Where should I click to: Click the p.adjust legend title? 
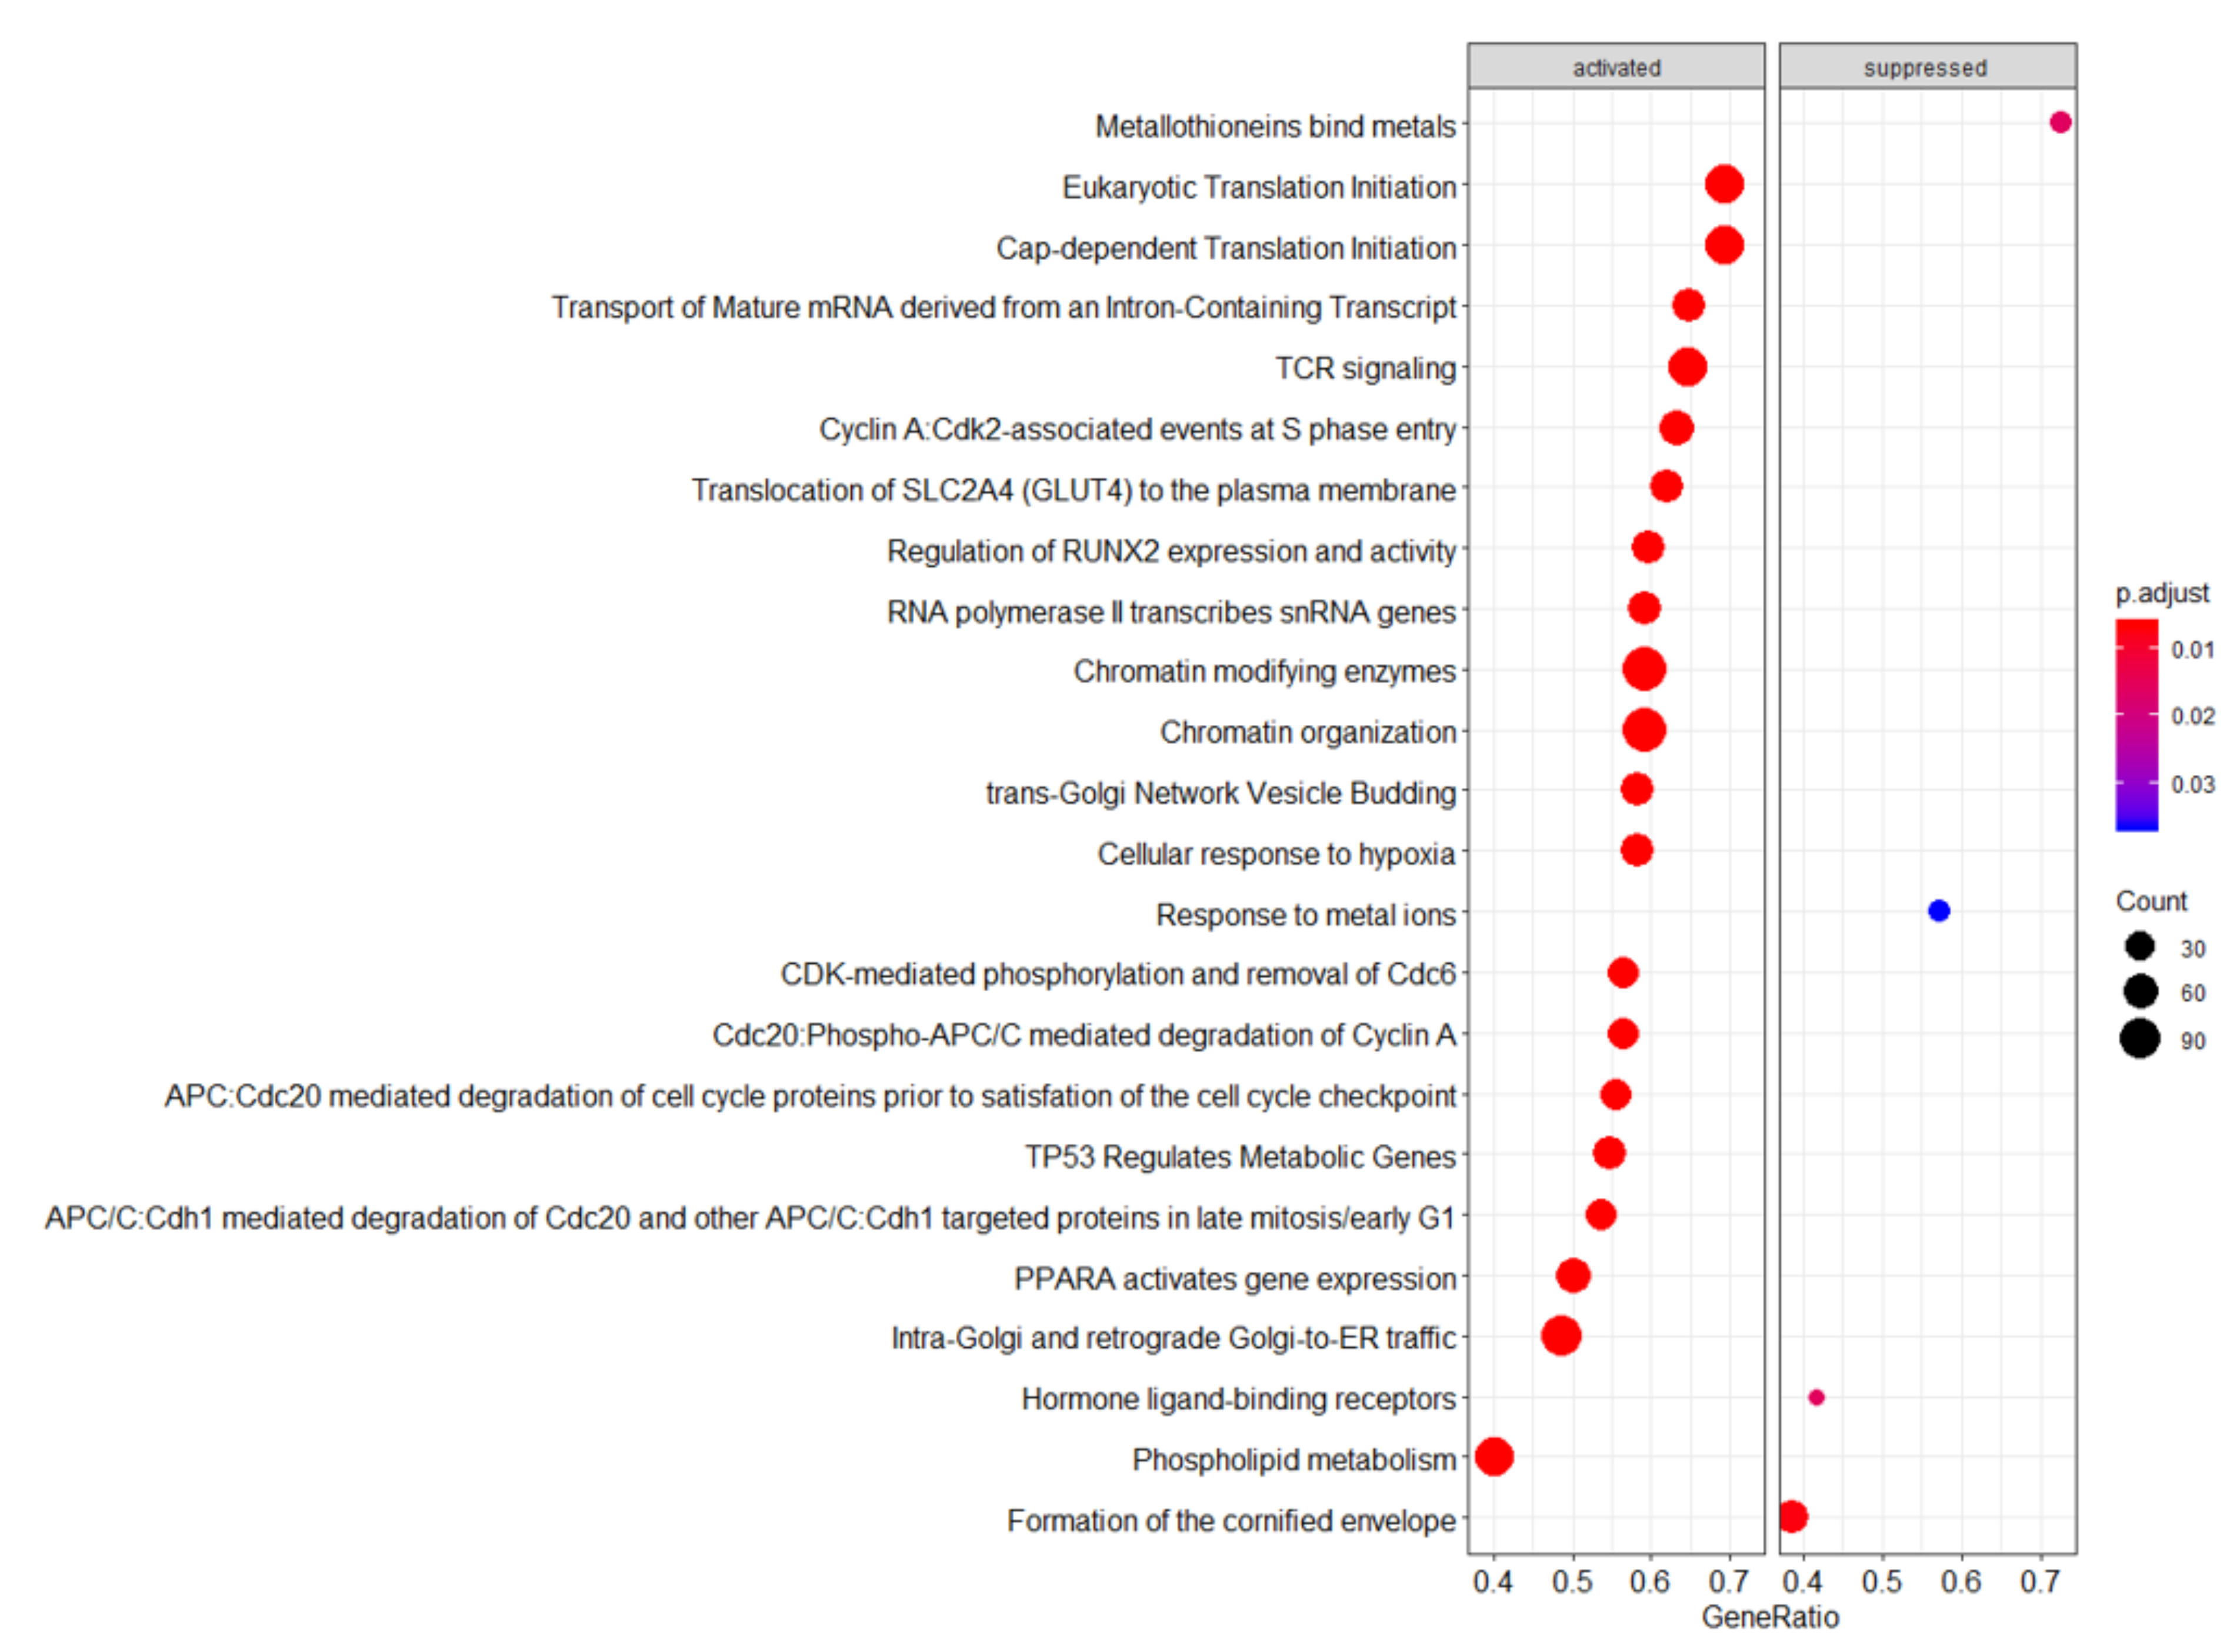coord(2162,593)
